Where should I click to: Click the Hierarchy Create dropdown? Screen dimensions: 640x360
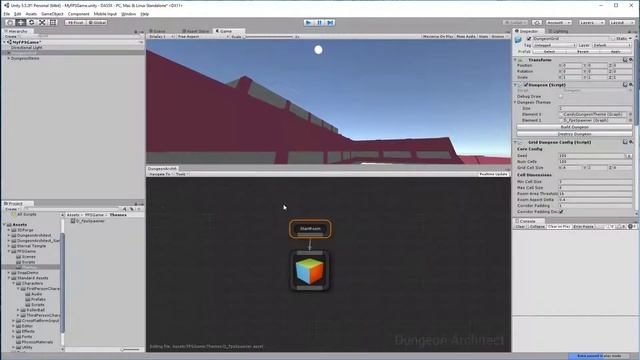11,37
